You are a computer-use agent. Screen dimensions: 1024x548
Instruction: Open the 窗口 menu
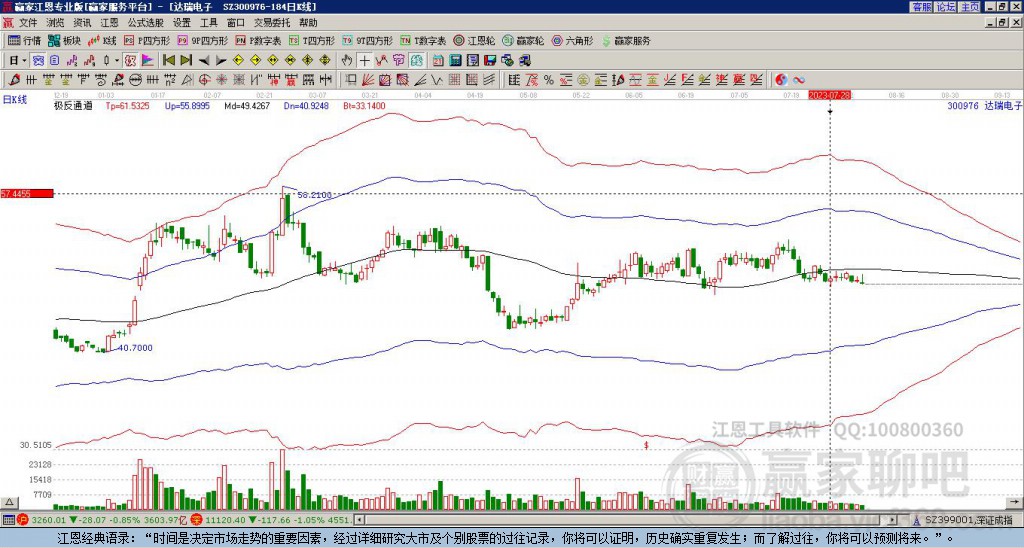coord(236,23)
